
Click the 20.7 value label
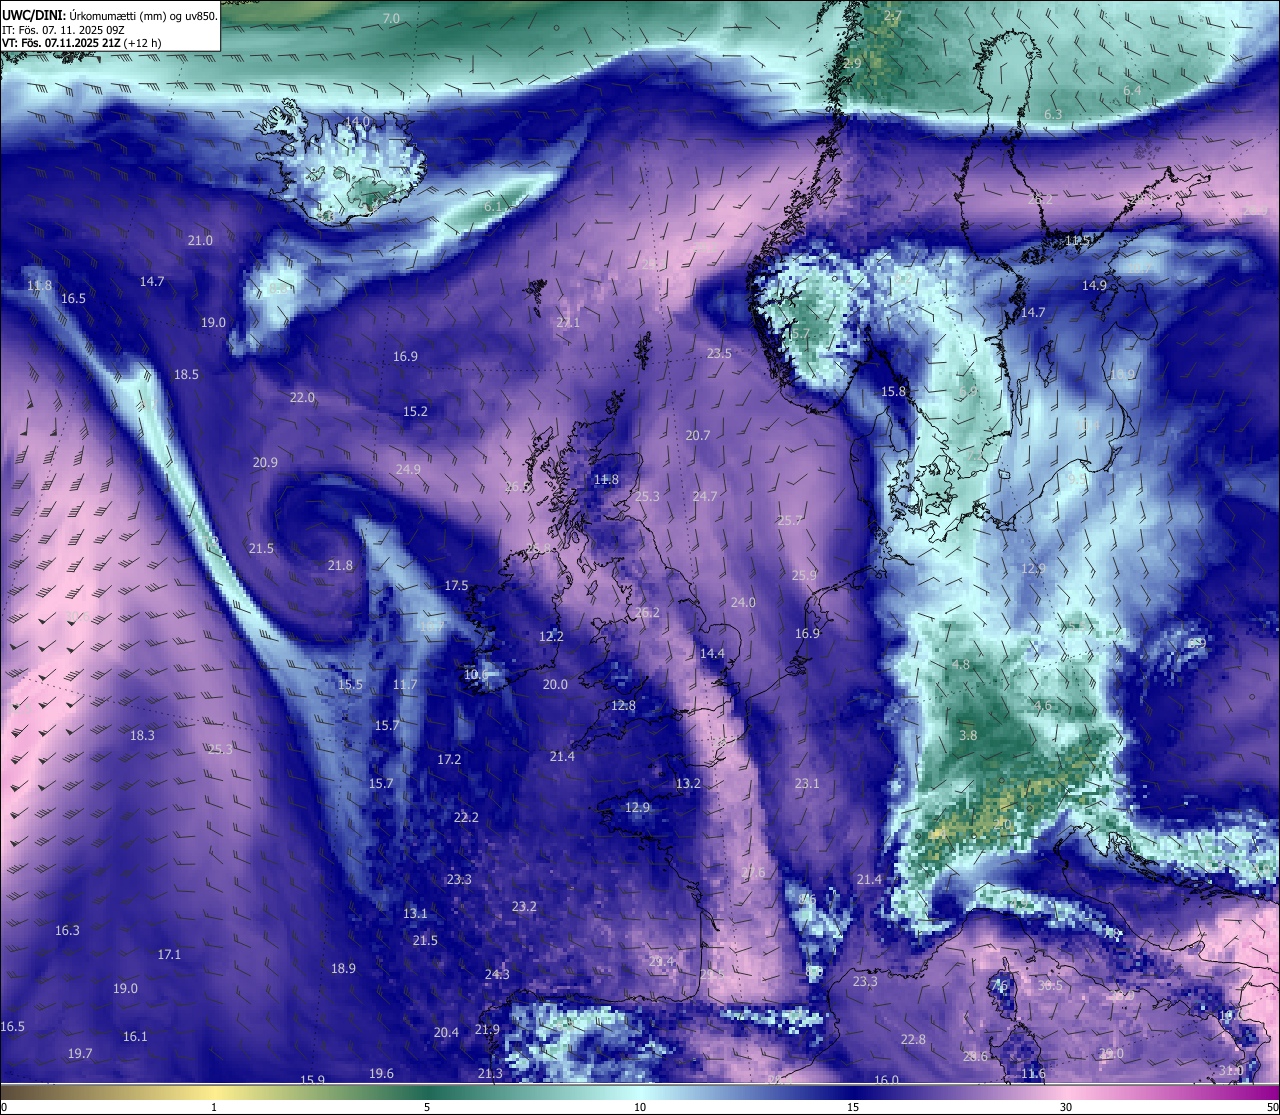point(698,436)
